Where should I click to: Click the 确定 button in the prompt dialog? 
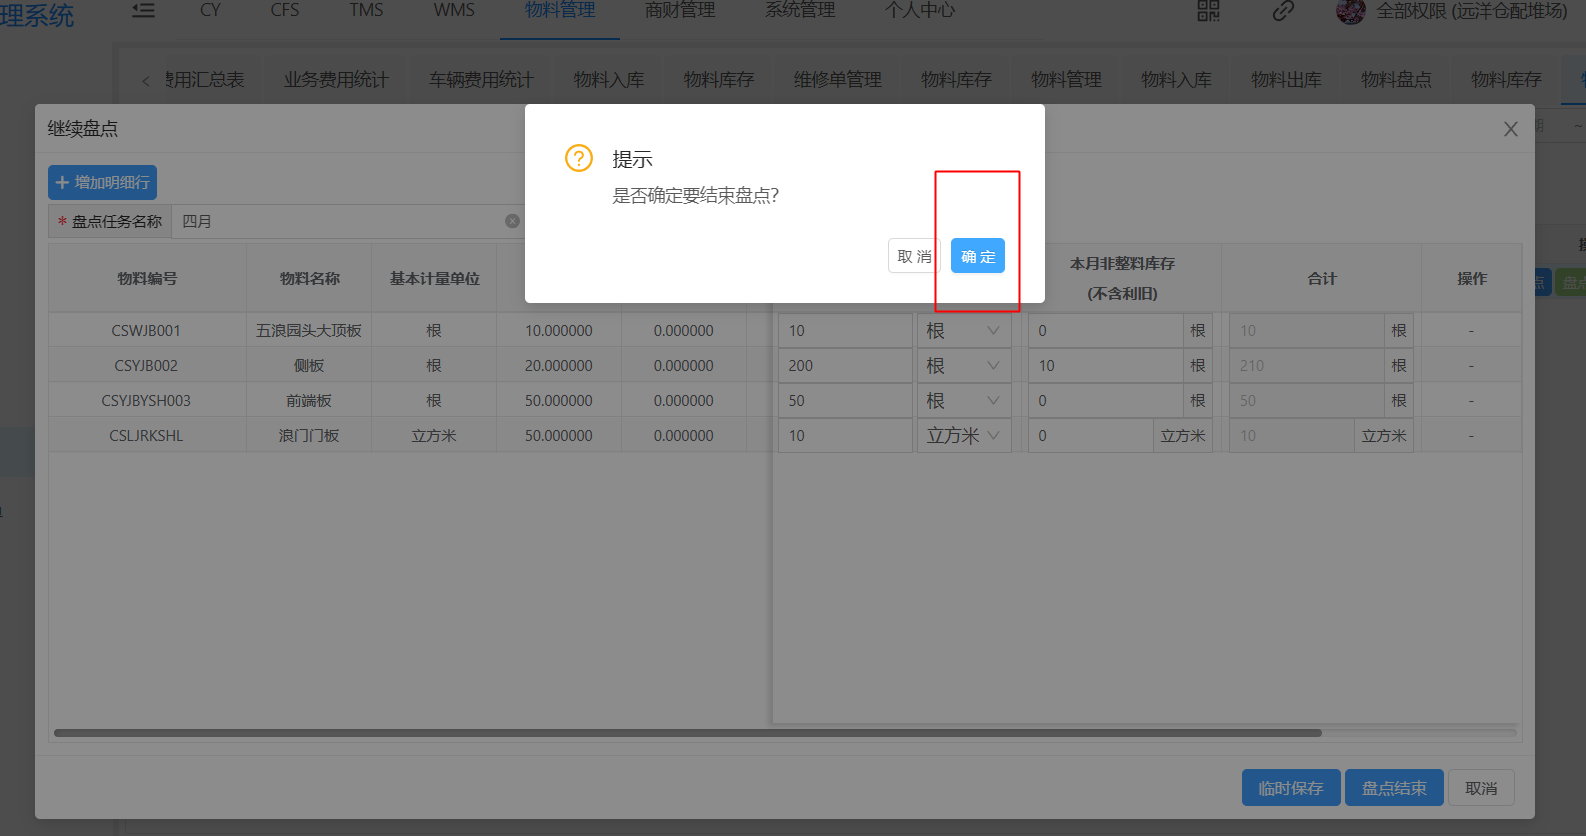[x=977, y=256]
